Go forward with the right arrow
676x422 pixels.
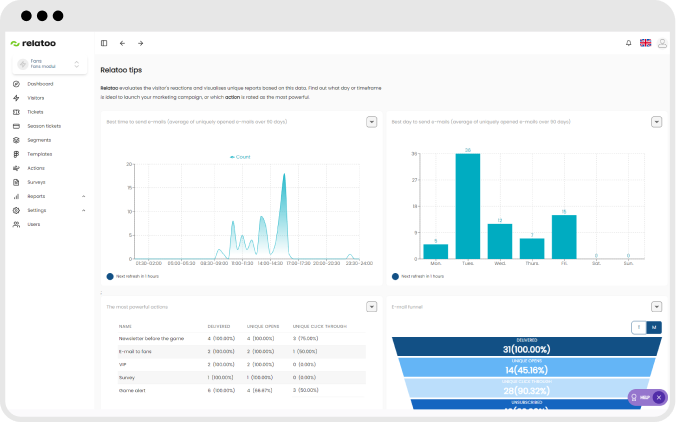tap(141, 43)
